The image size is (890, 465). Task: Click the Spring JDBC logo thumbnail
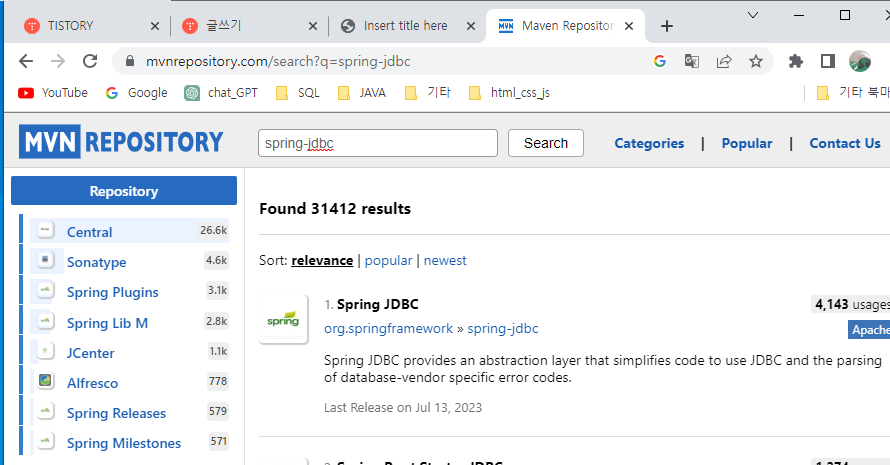pos(283,320)
